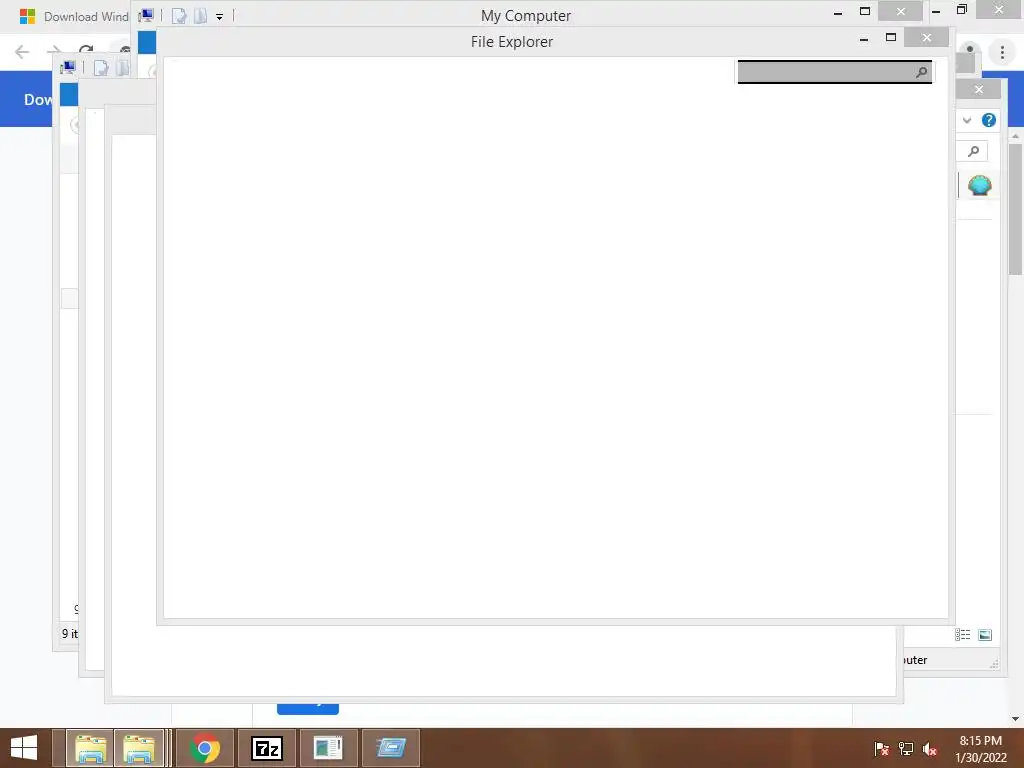Open the Windows Start button
Viewport: 1024px width, 768px height.
pyautogui.click(x=24, y=748)
